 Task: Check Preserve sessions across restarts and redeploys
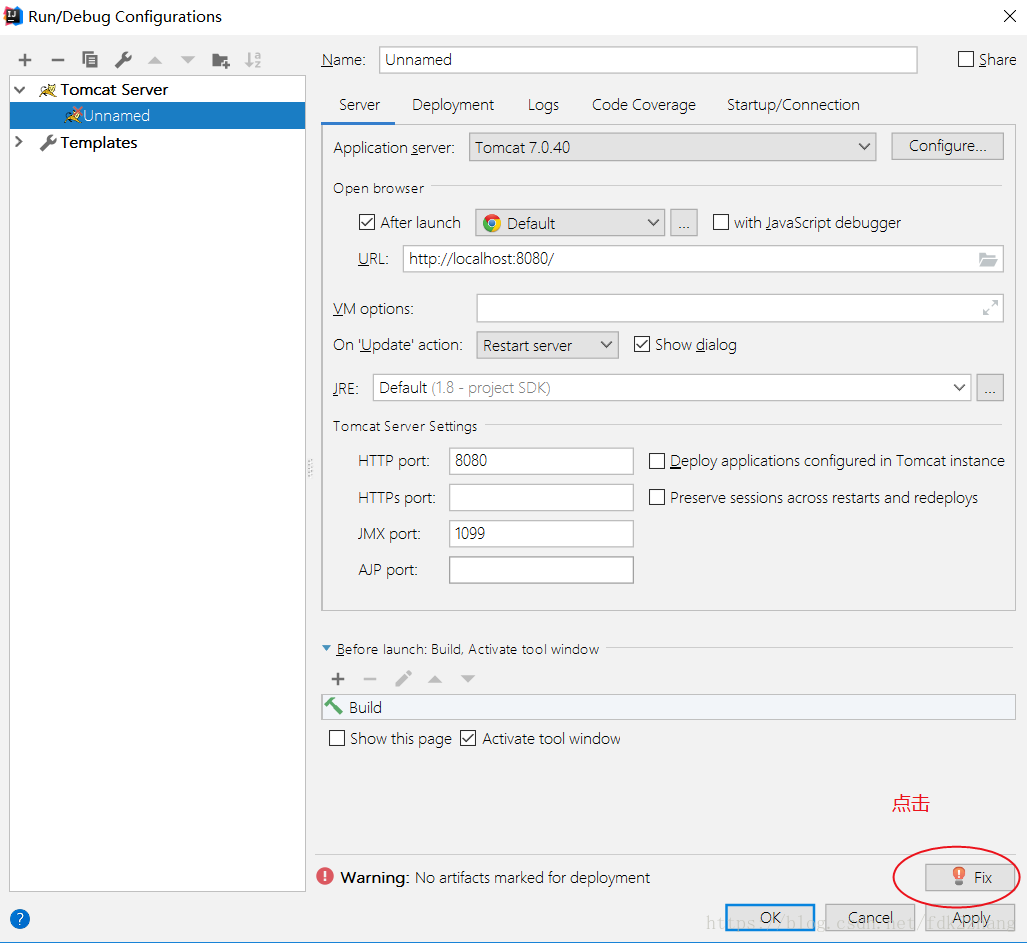(656, 498)
